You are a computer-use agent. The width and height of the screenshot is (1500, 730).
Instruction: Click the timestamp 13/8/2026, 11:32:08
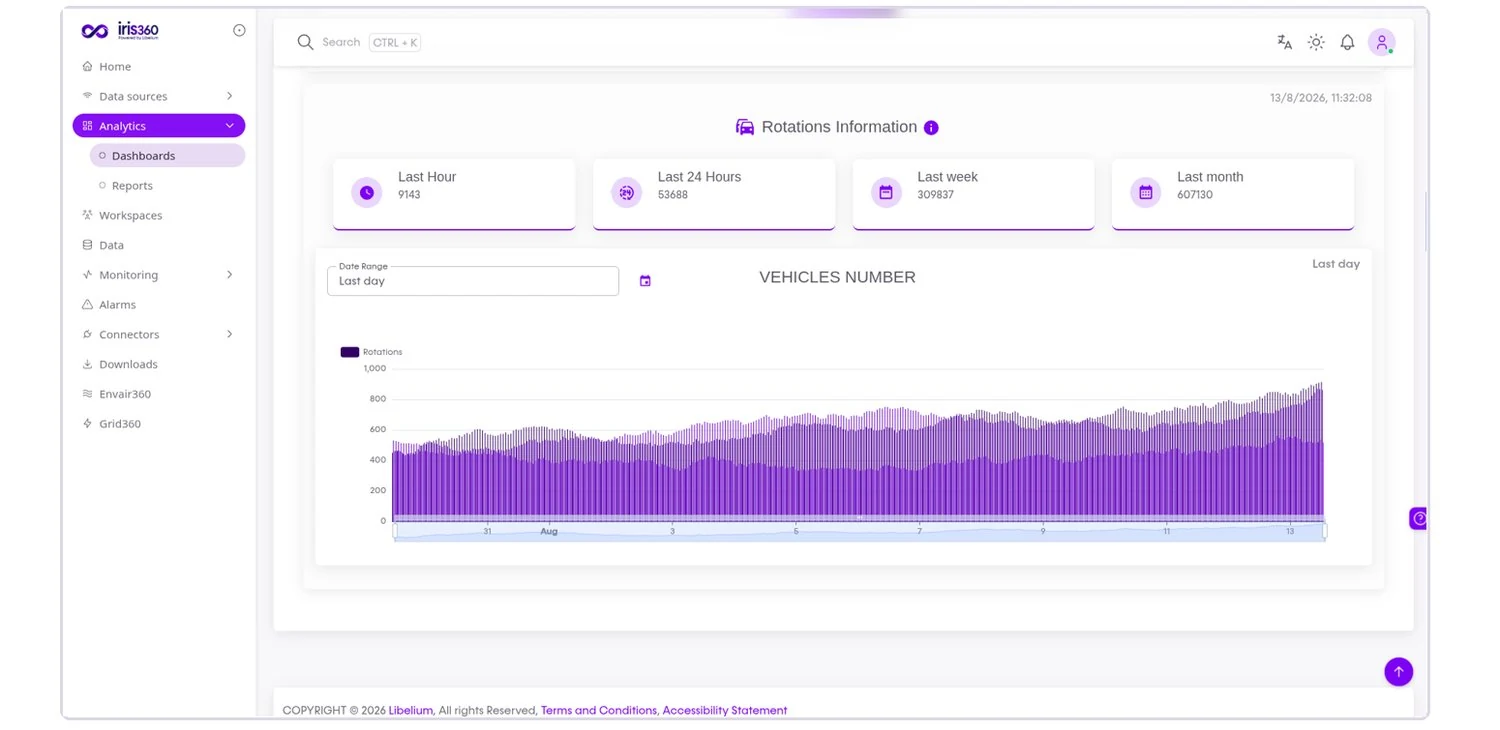pos(1321,98)
